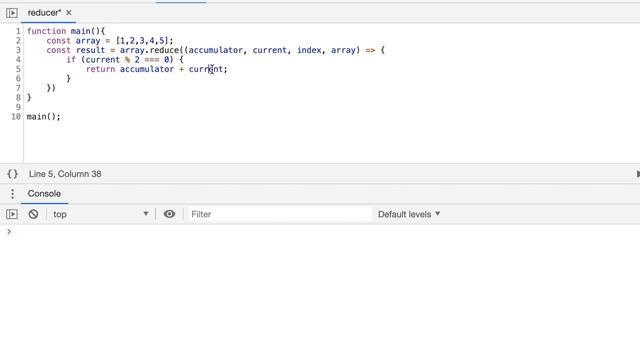640x360 pixels.
Task: Click line number 5 in the gutter
Action: pyautogui.click(x=18, y=69)
